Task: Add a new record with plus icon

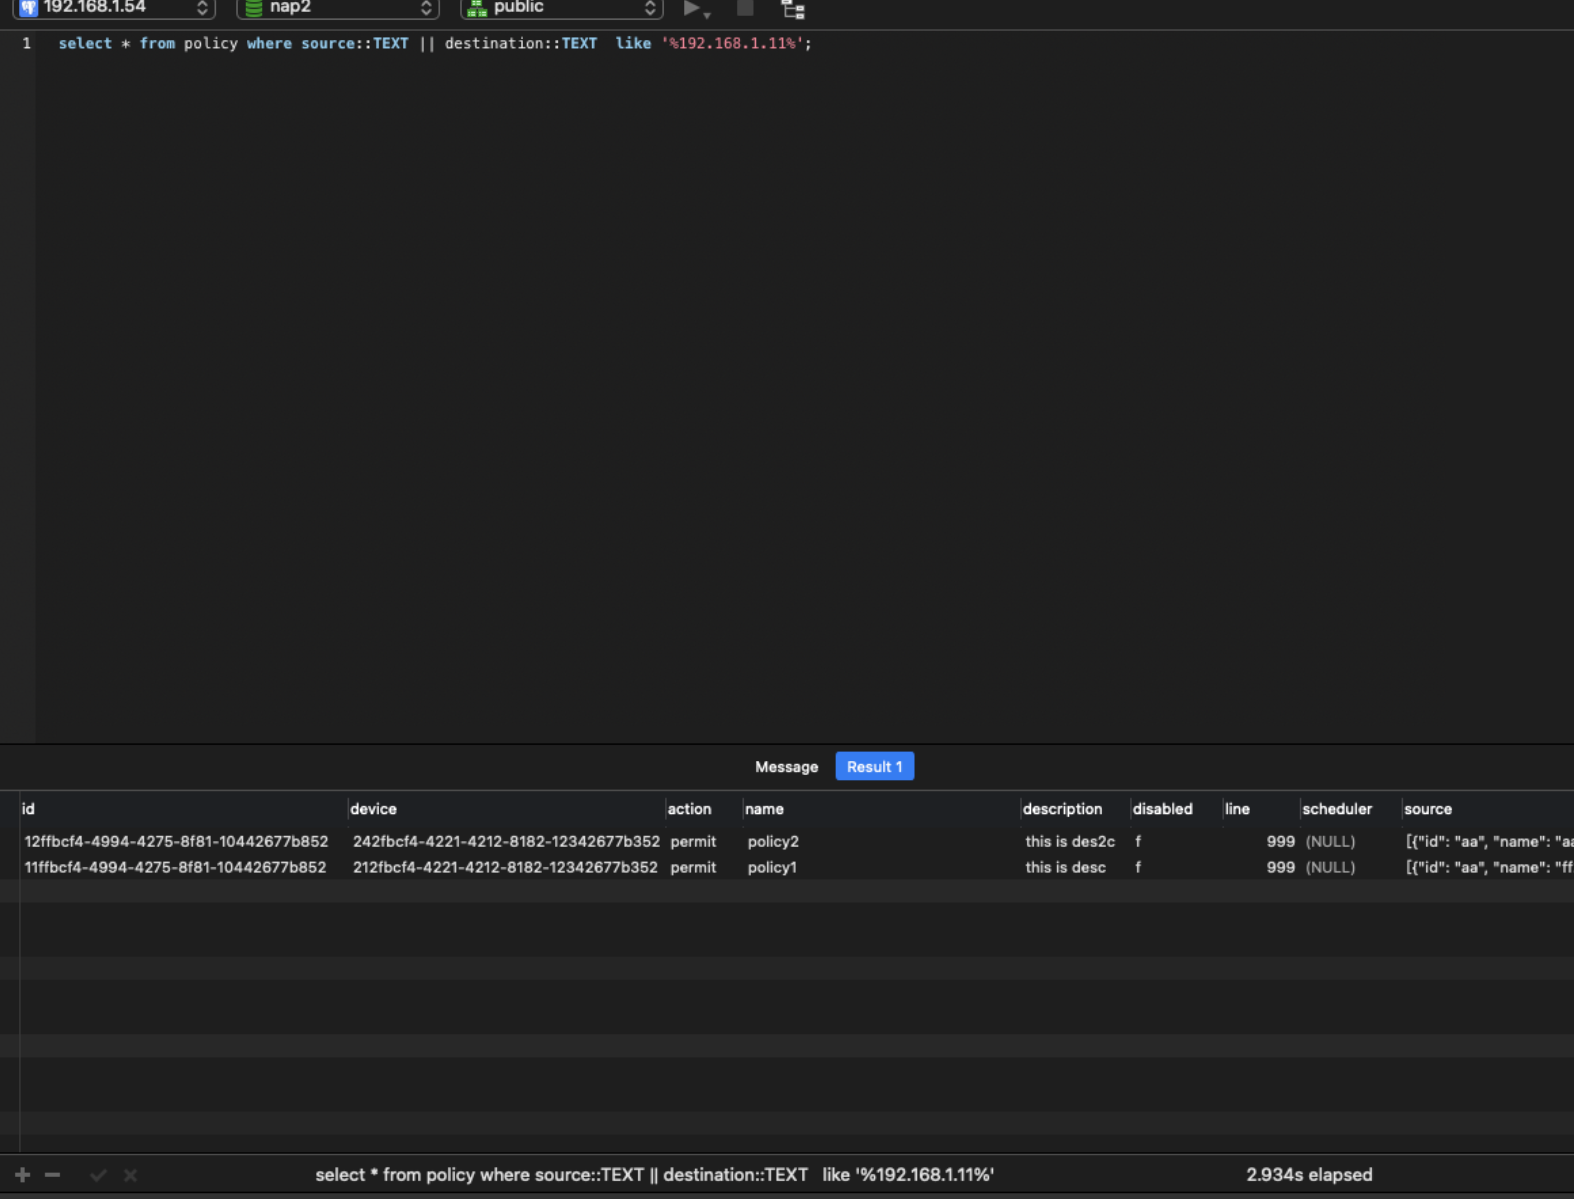Action: tap(22, 1175)
